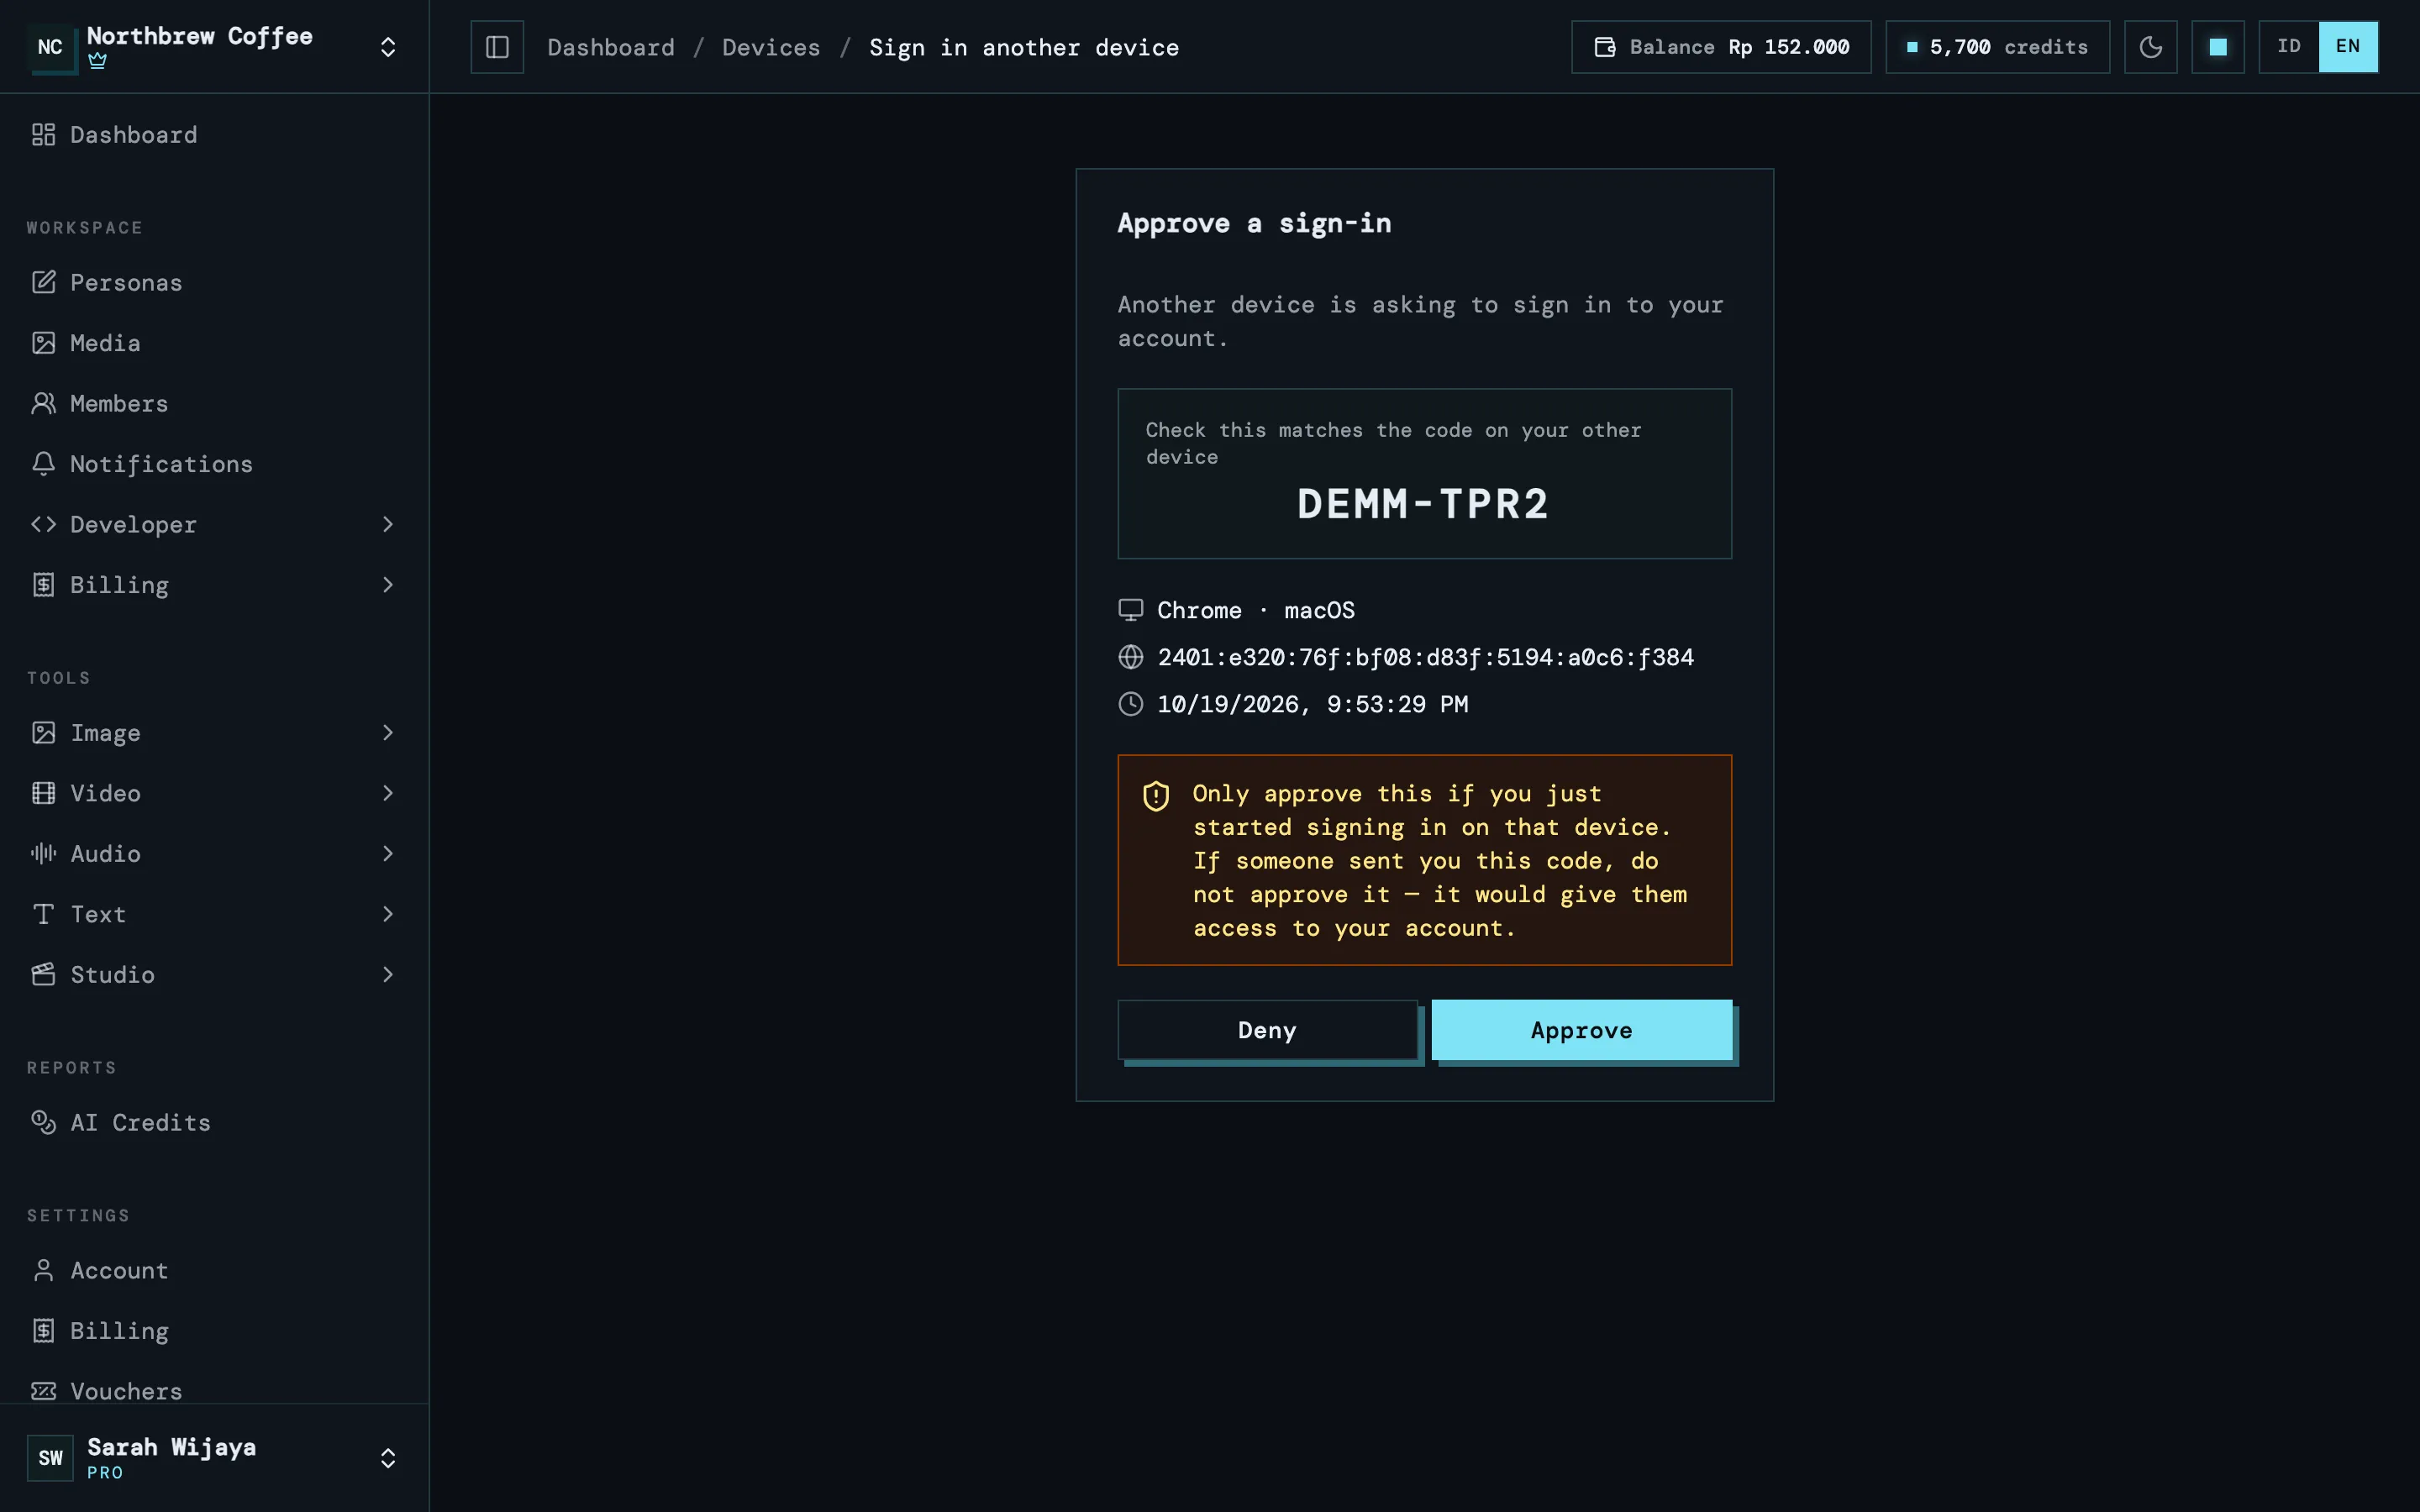The width and height of the screenshot is (2420, 1512).
Task: Deny the sign-in request
Action: 1267,1030
